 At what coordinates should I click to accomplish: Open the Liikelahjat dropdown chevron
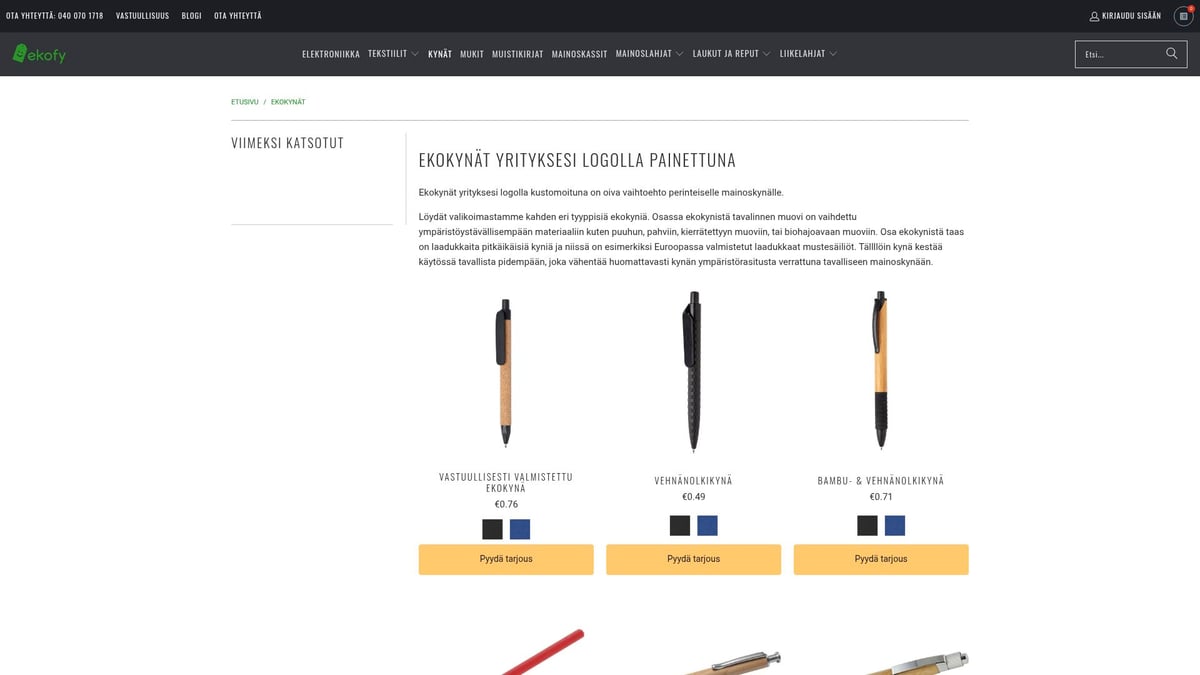pyautogui.click(x=833, y=54)
